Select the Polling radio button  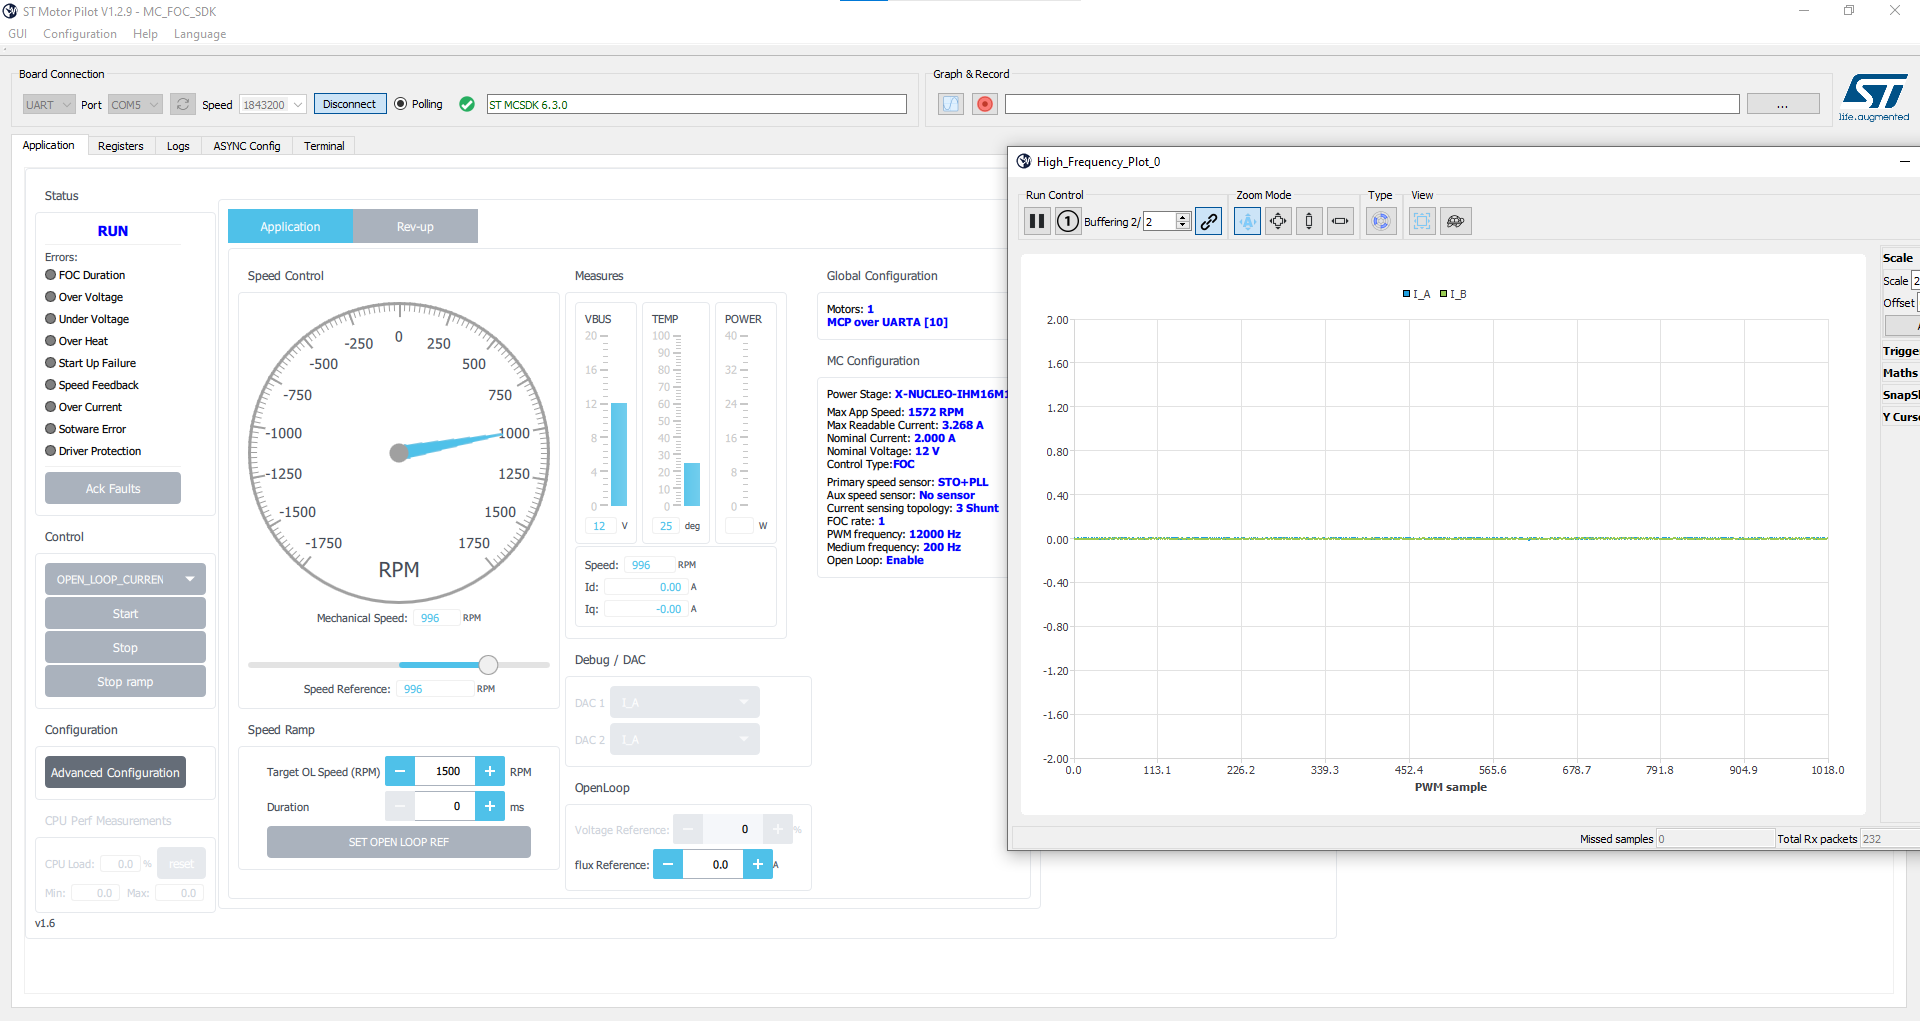398,103
